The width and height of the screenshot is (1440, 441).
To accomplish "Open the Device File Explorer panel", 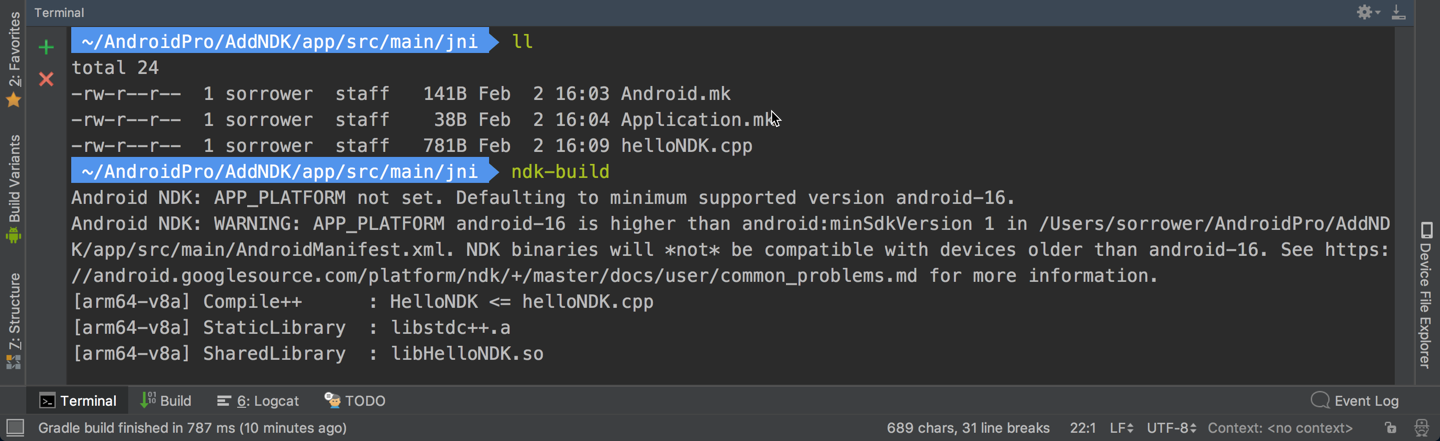I will coord(1426,295).
